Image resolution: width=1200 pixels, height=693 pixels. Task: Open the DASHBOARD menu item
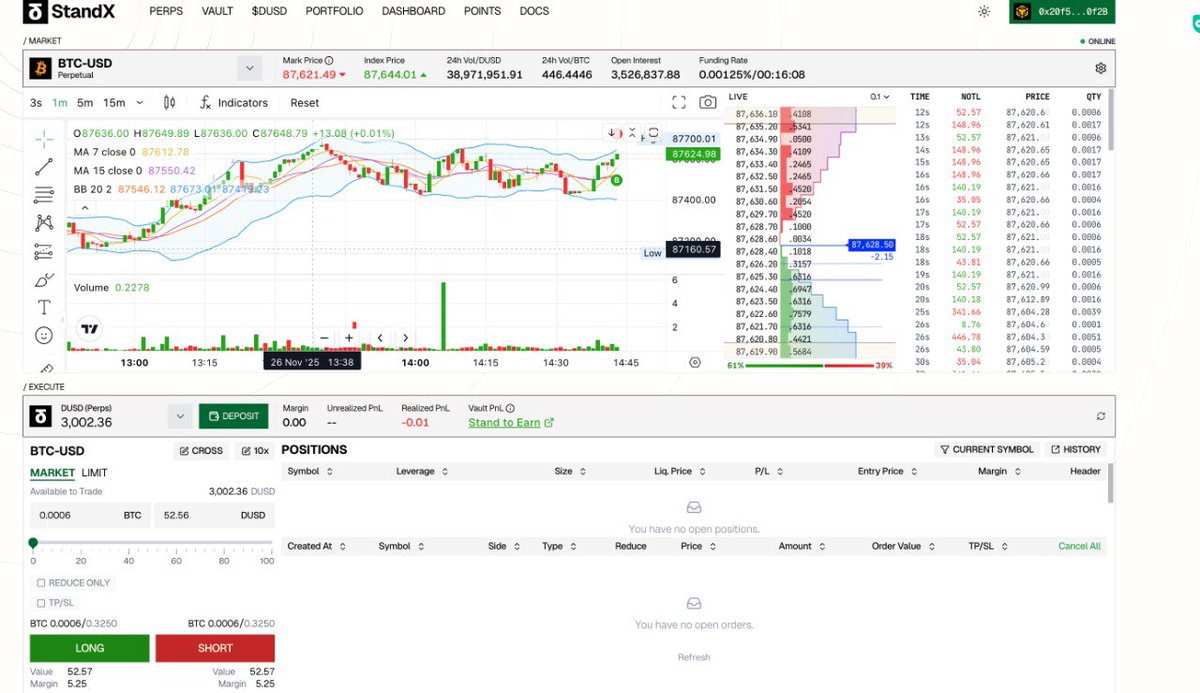[413, 11]
